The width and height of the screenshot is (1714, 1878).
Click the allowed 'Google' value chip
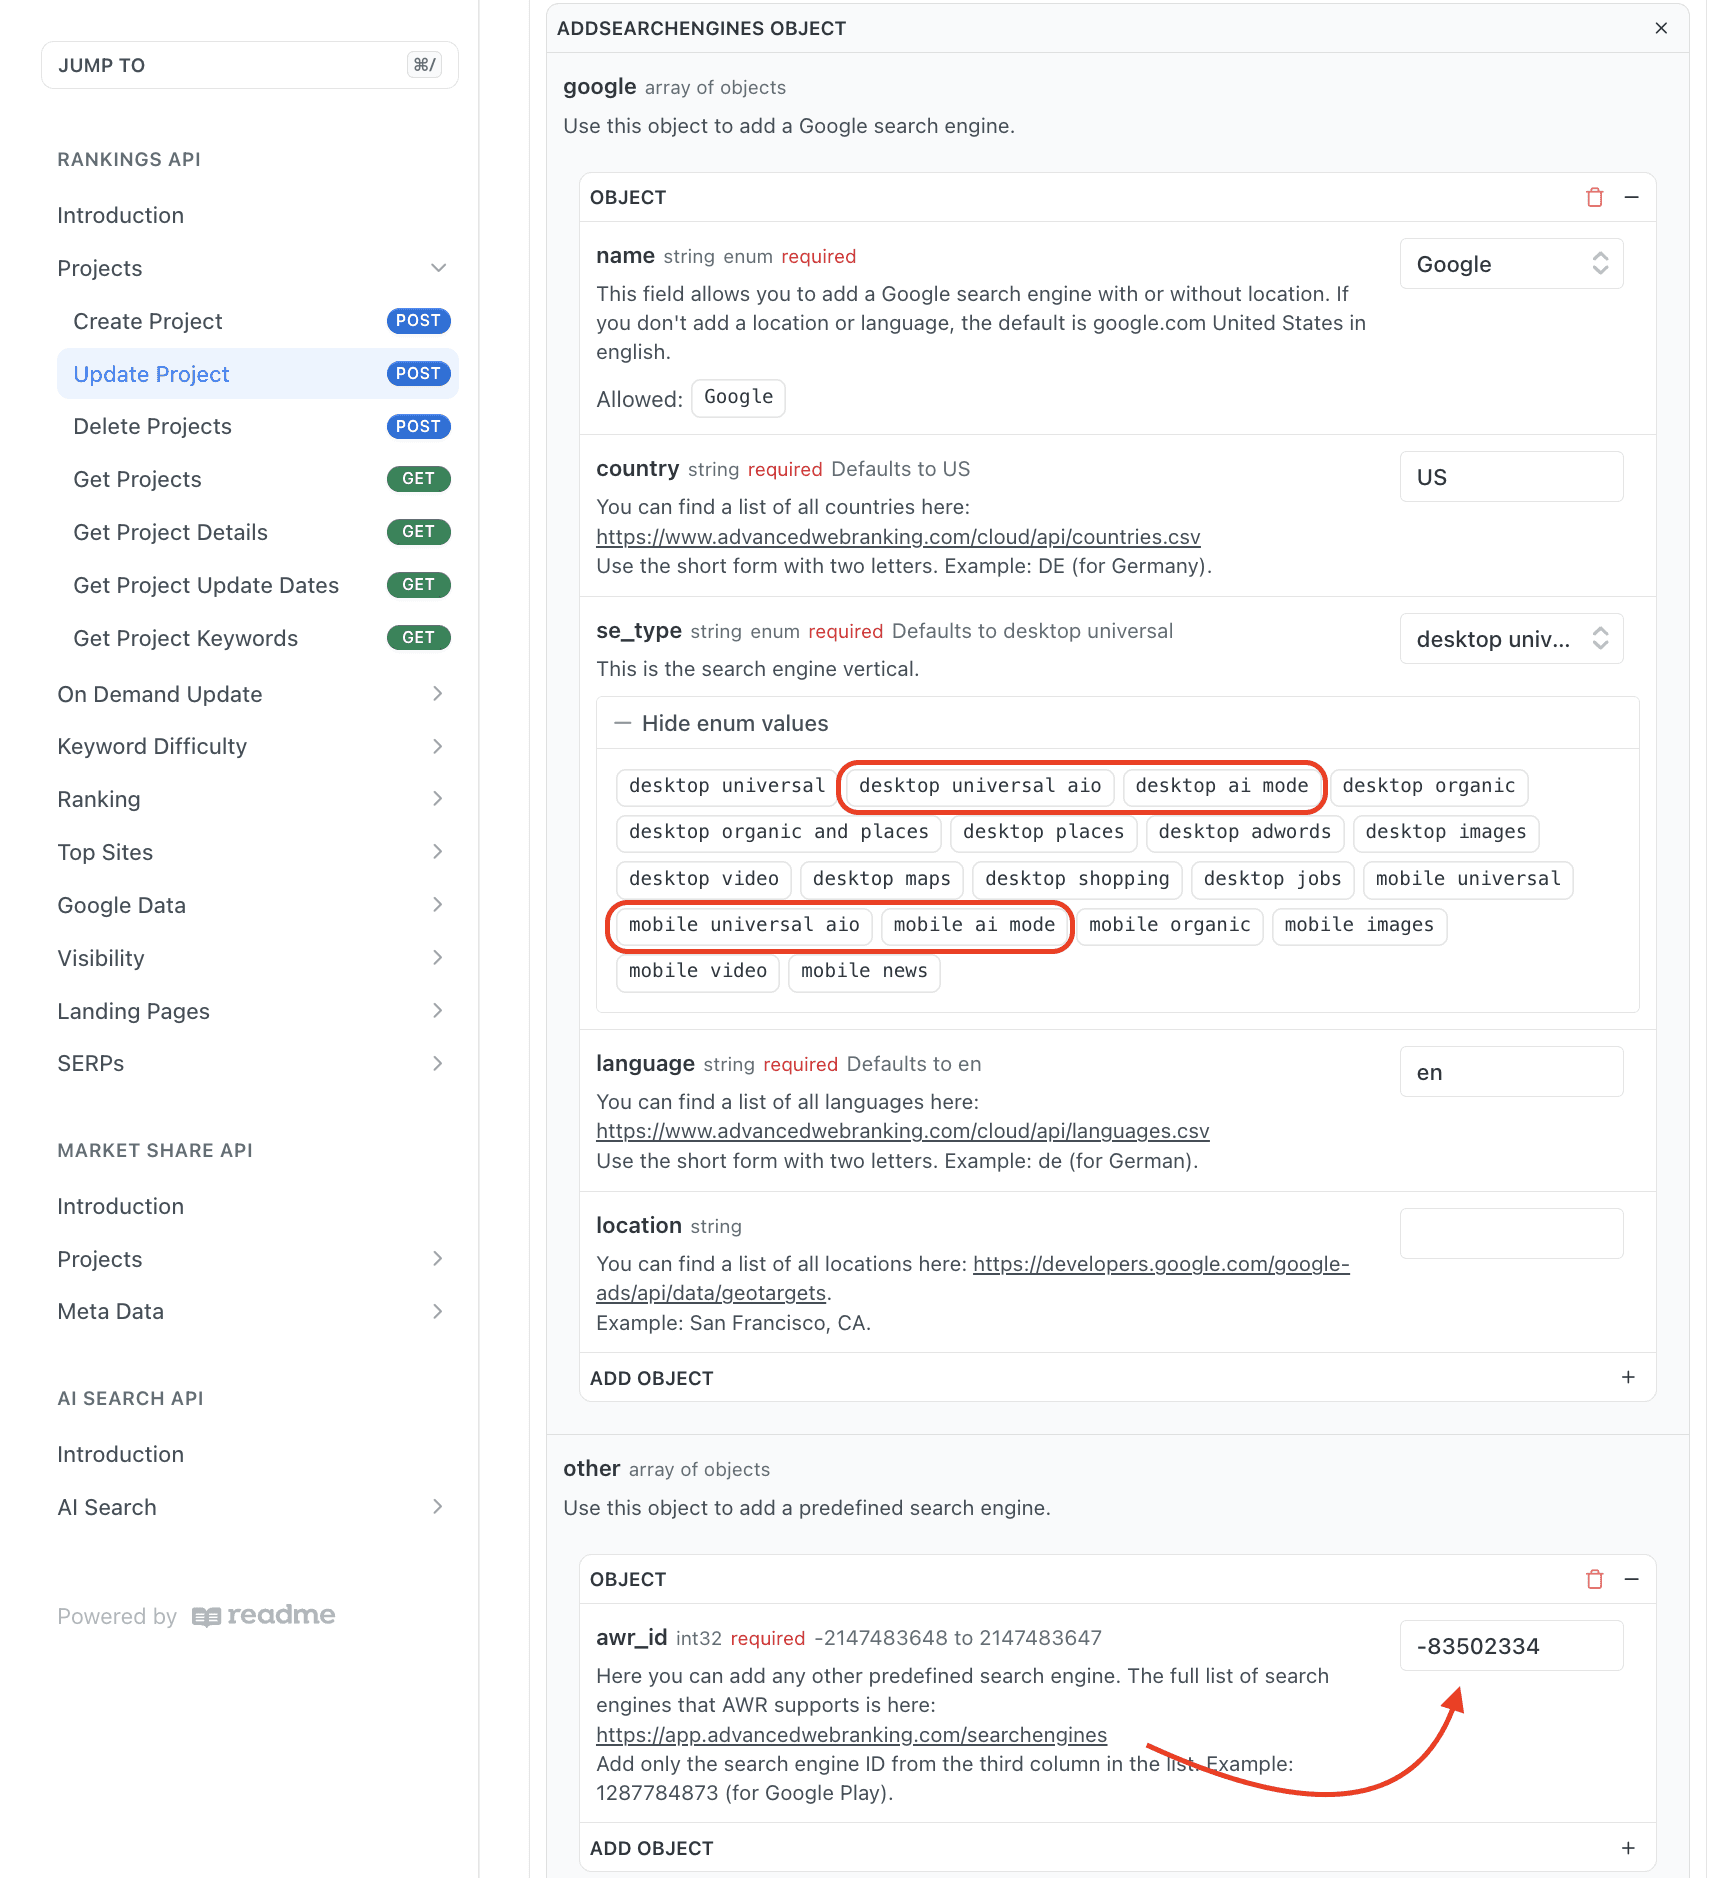(x=738, y=397)
